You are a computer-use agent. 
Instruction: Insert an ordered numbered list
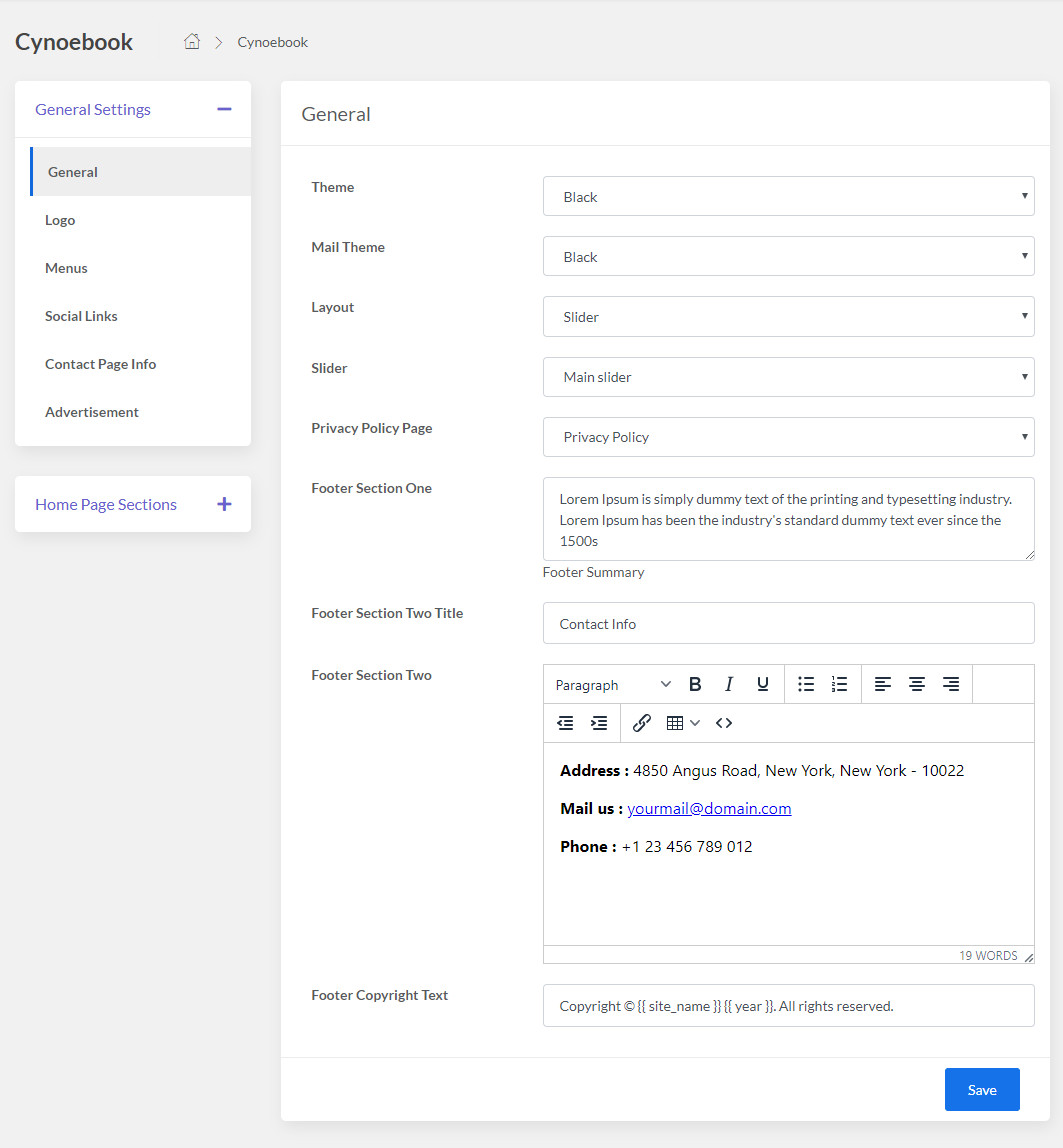click(x=839, y=684)
